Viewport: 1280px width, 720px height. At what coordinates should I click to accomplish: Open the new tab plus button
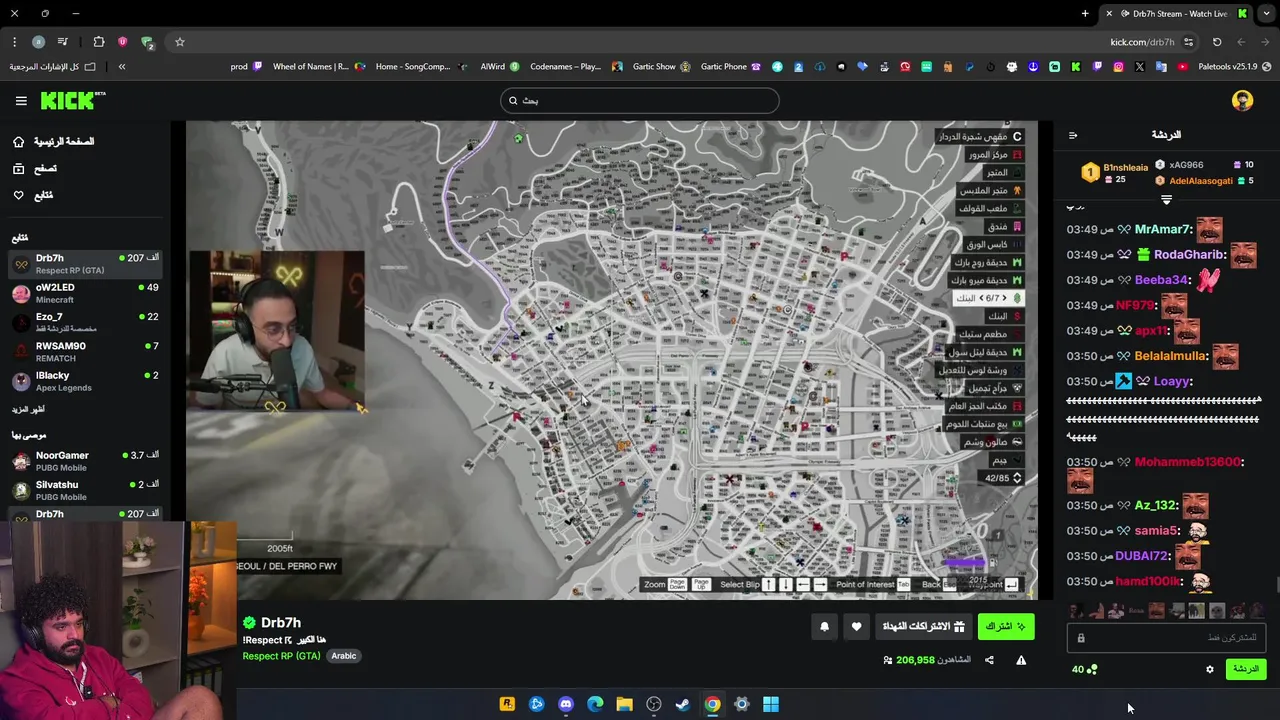pyautogui.click(x=1085, y=14)
